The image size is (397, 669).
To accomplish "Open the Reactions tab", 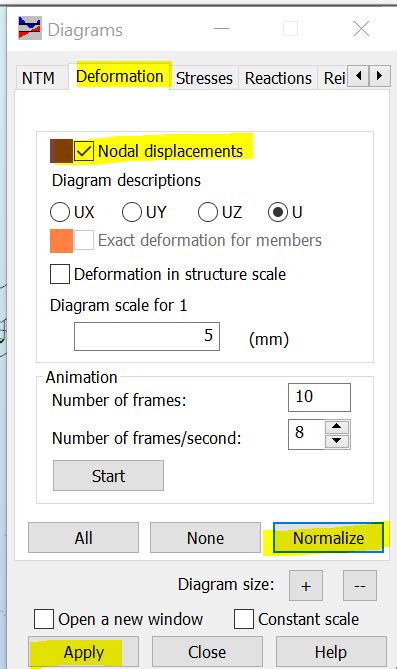I will coord(278,78).
